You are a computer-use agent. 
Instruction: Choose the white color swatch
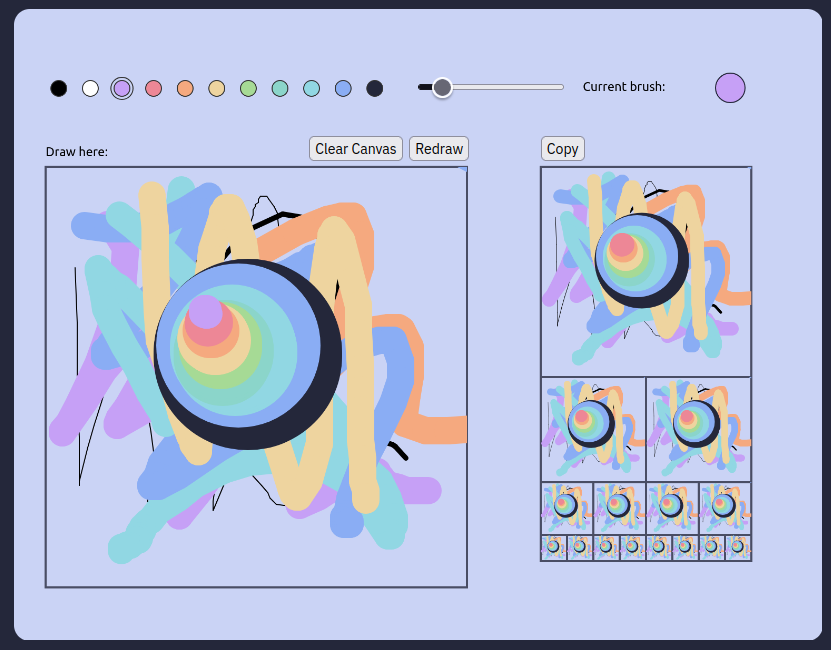pos(90,88)
